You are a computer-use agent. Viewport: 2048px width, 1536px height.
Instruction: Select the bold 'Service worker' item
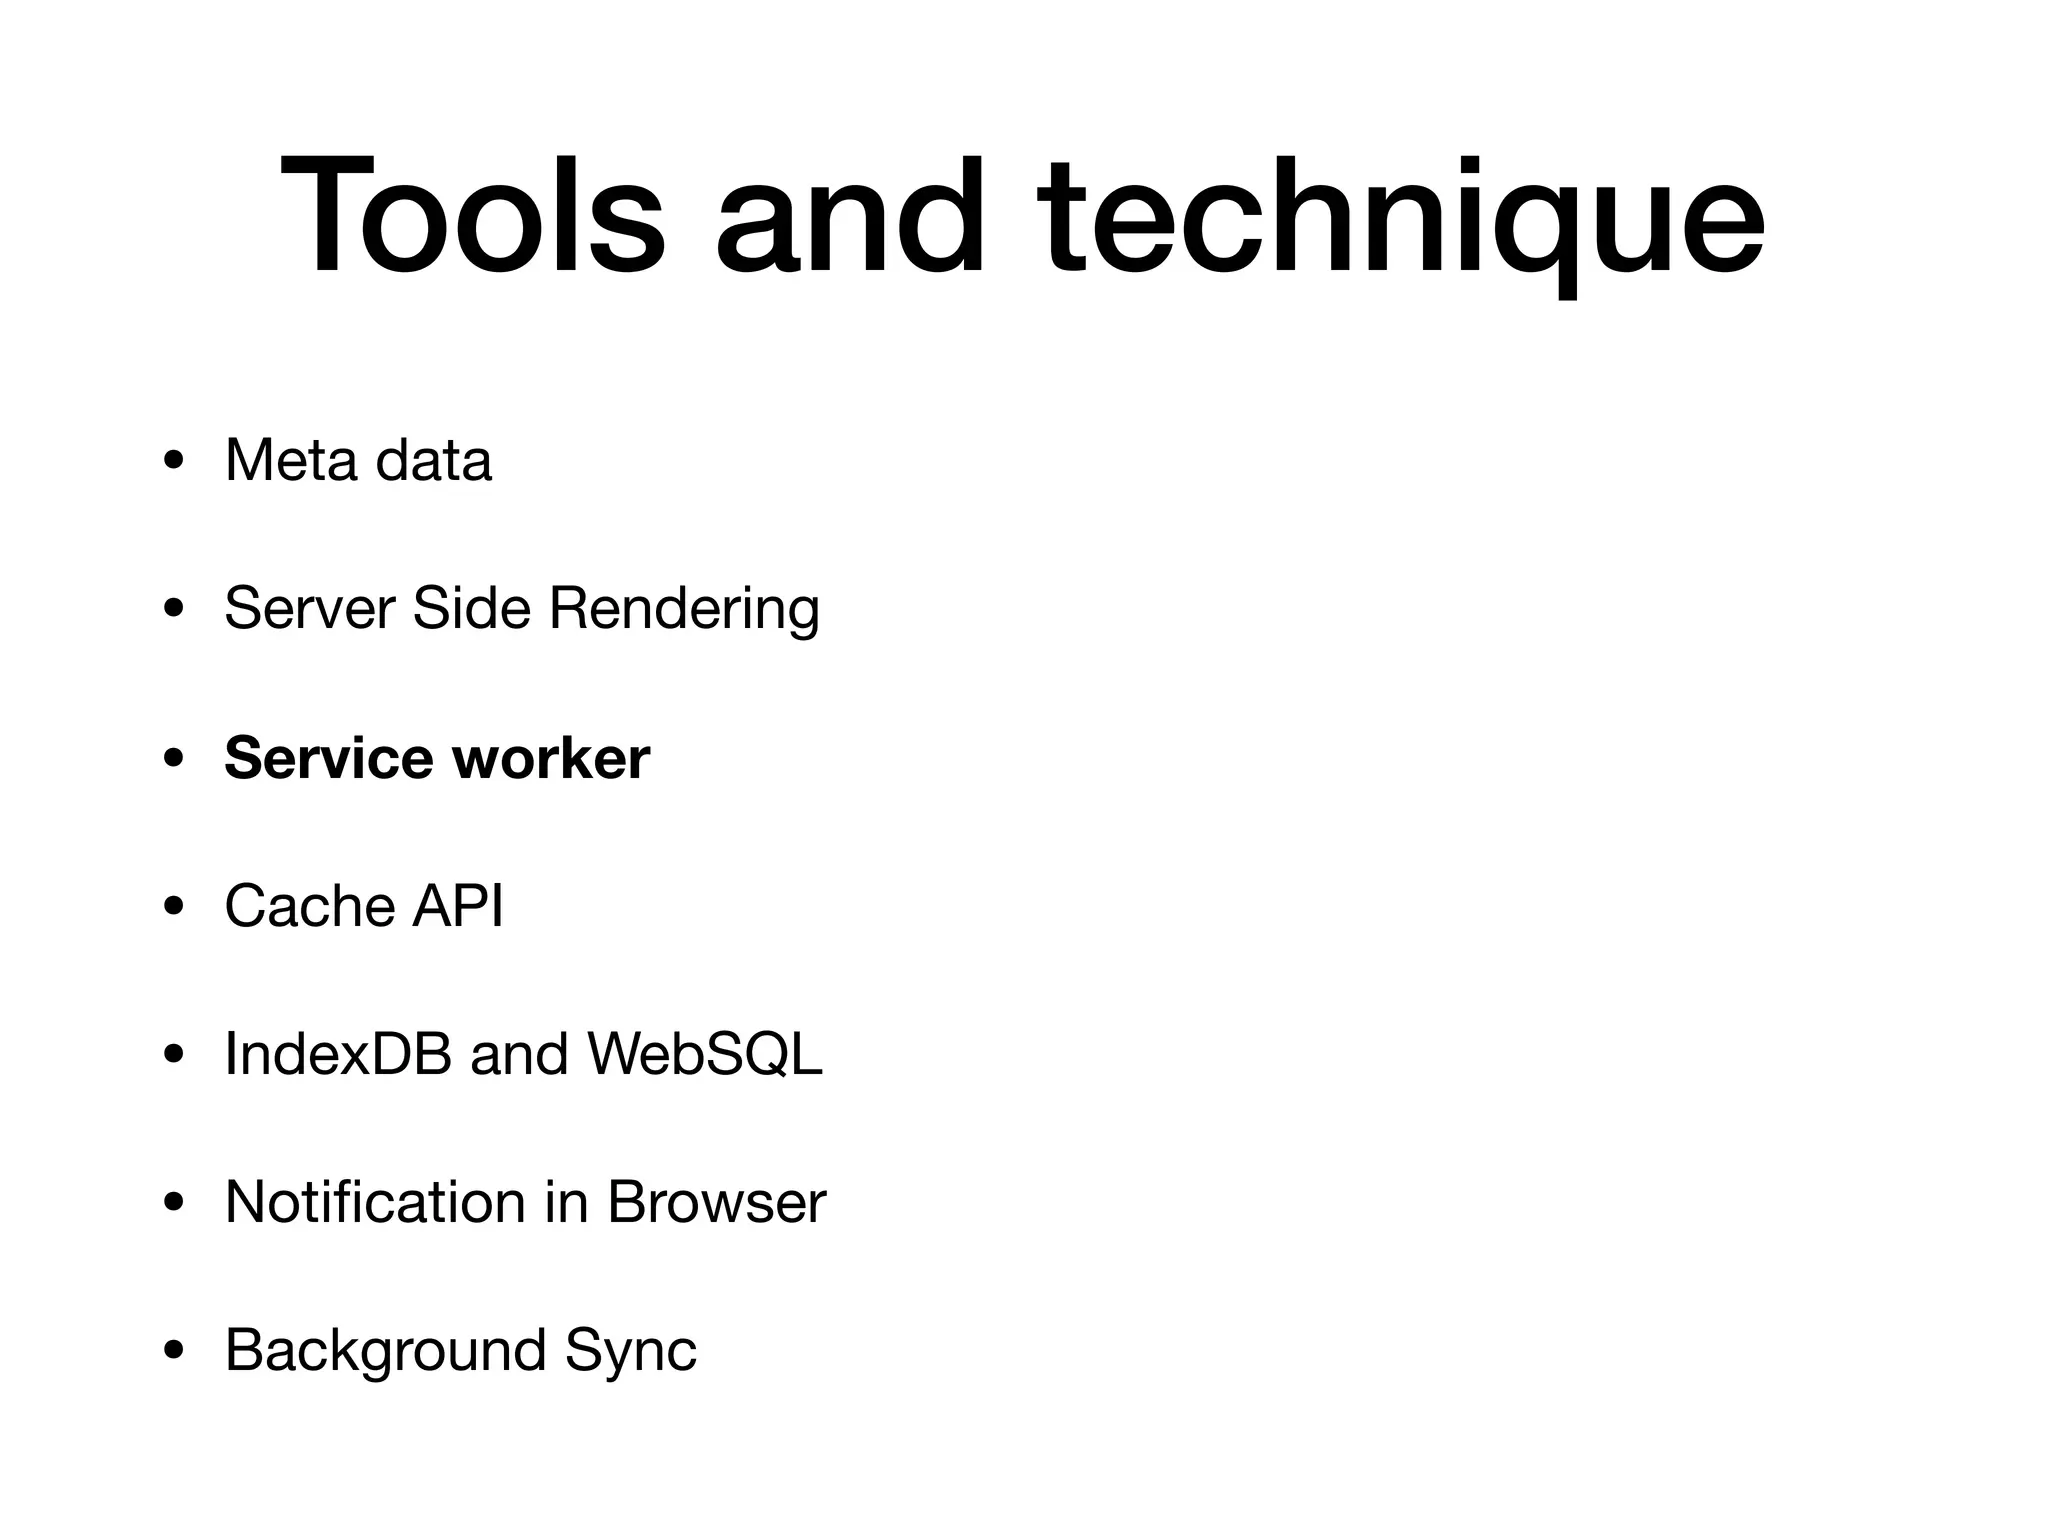pos(437,757)
